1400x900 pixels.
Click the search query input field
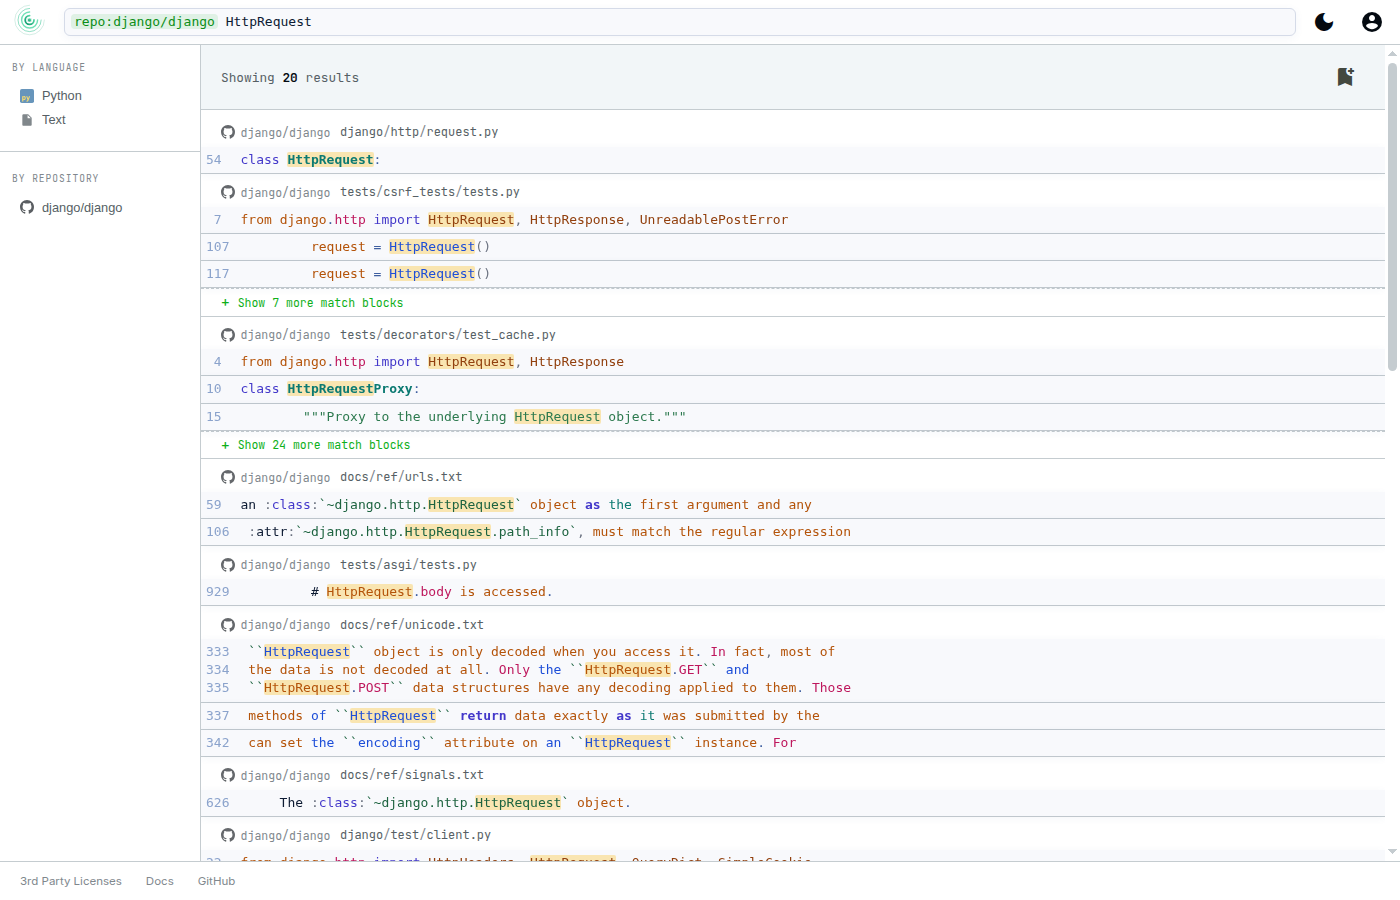pos(680,22)
